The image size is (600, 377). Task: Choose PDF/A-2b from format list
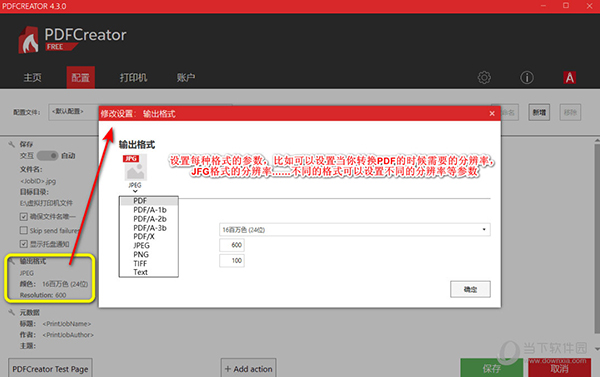click(x=149, y=219)
